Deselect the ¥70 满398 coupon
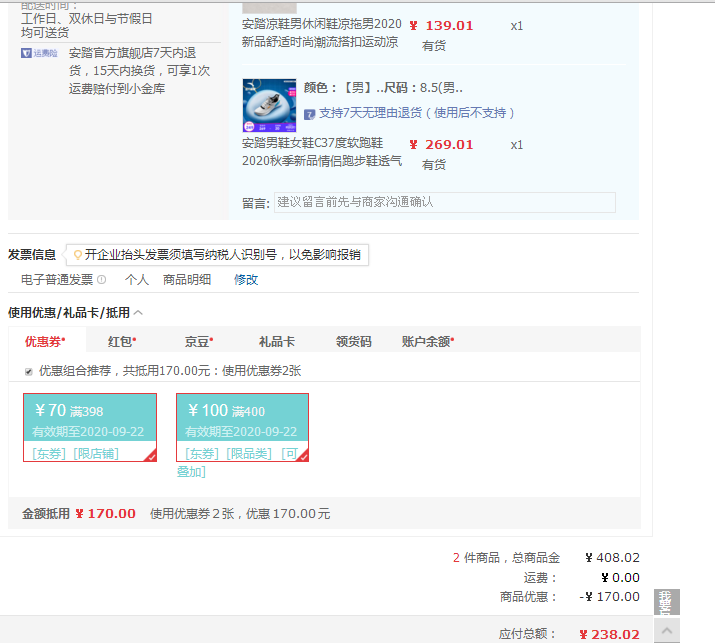 coord(90,427)
